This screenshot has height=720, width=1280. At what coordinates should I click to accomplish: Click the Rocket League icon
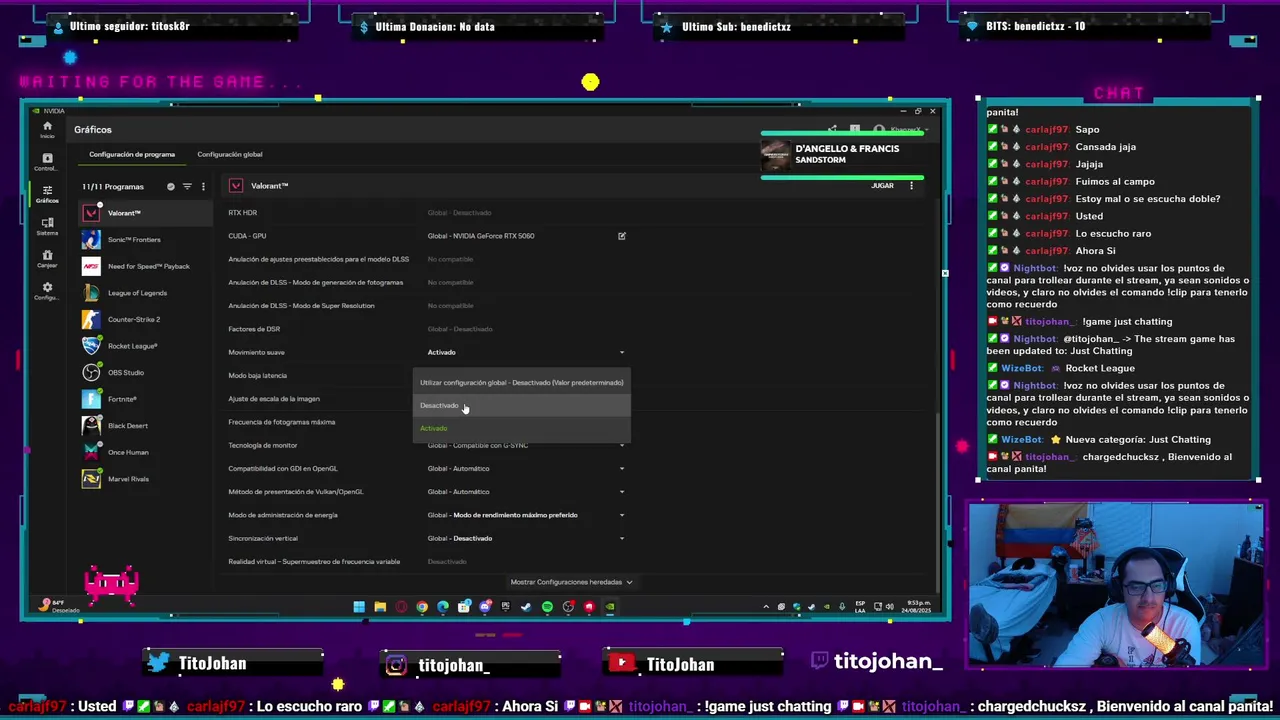[91, 346]
